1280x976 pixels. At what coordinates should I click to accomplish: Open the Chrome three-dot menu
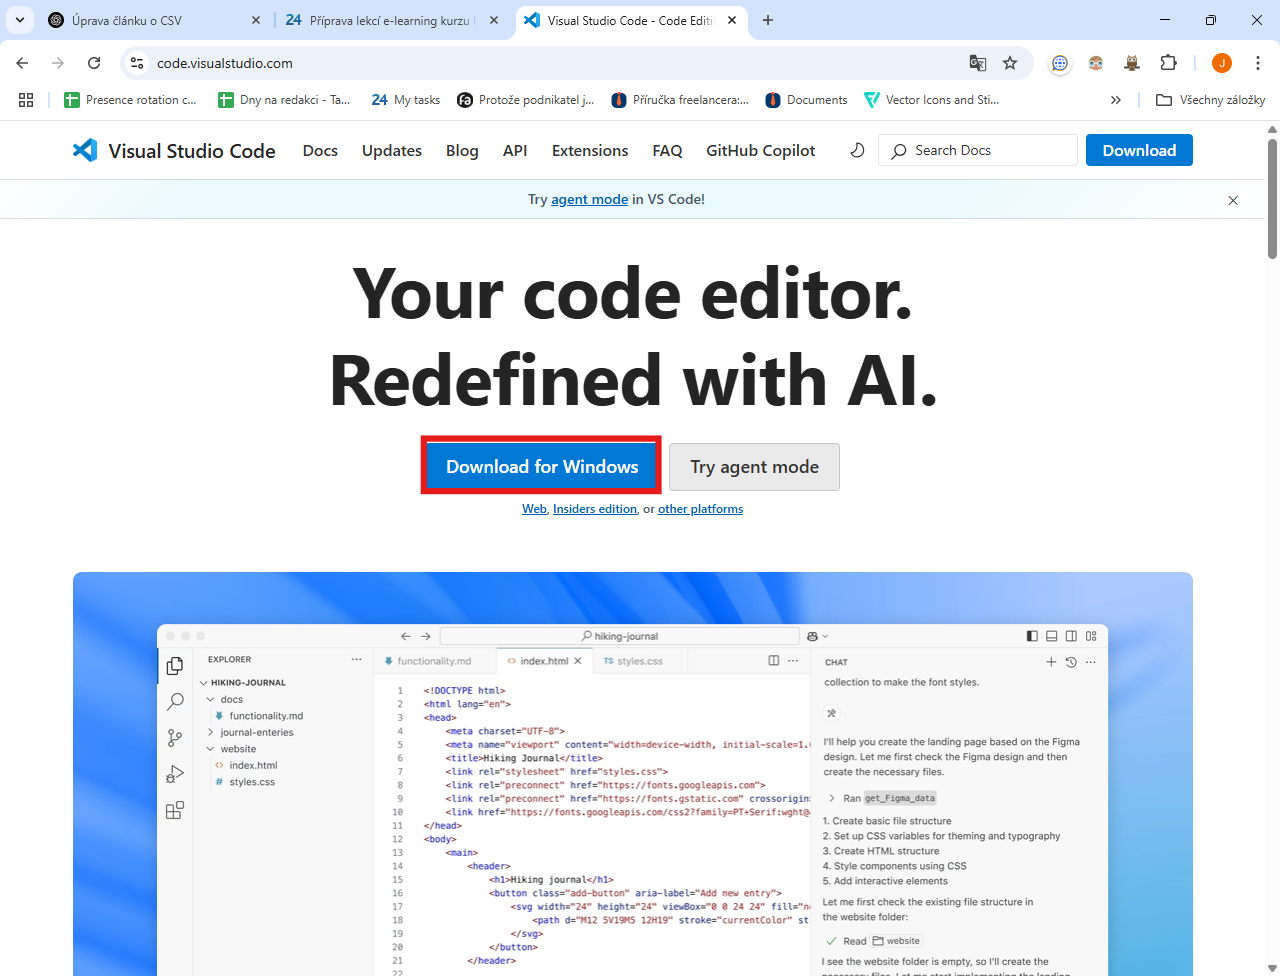click(x=1257, y=63)
